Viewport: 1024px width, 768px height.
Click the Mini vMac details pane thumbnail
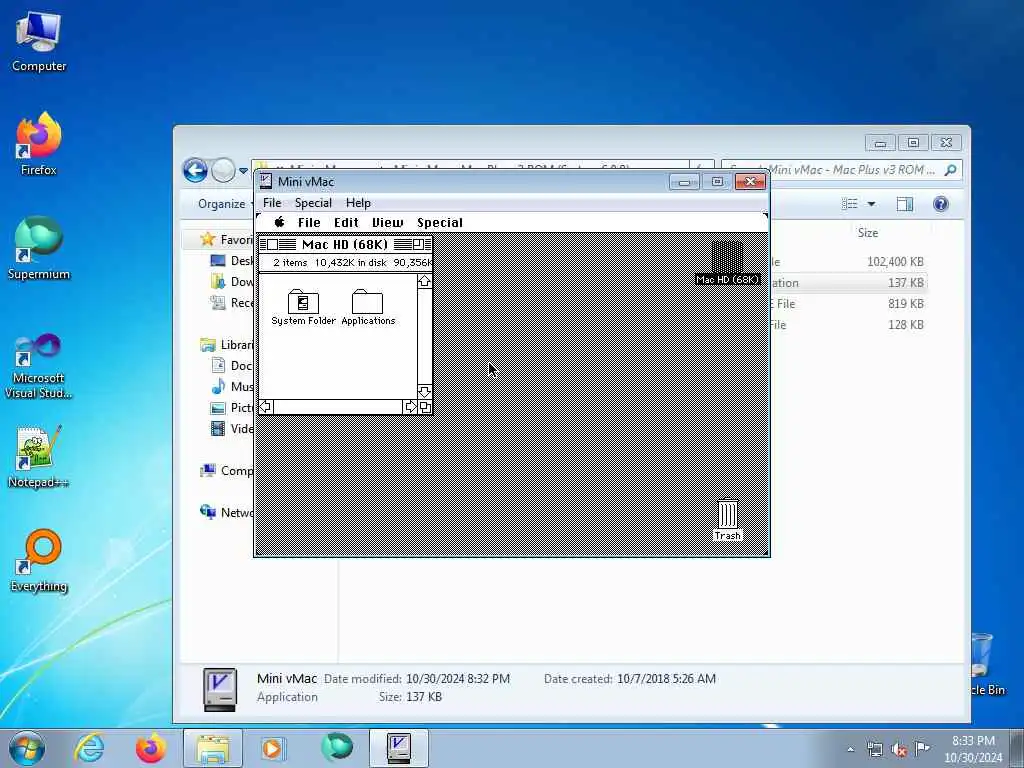coord(219,689)
